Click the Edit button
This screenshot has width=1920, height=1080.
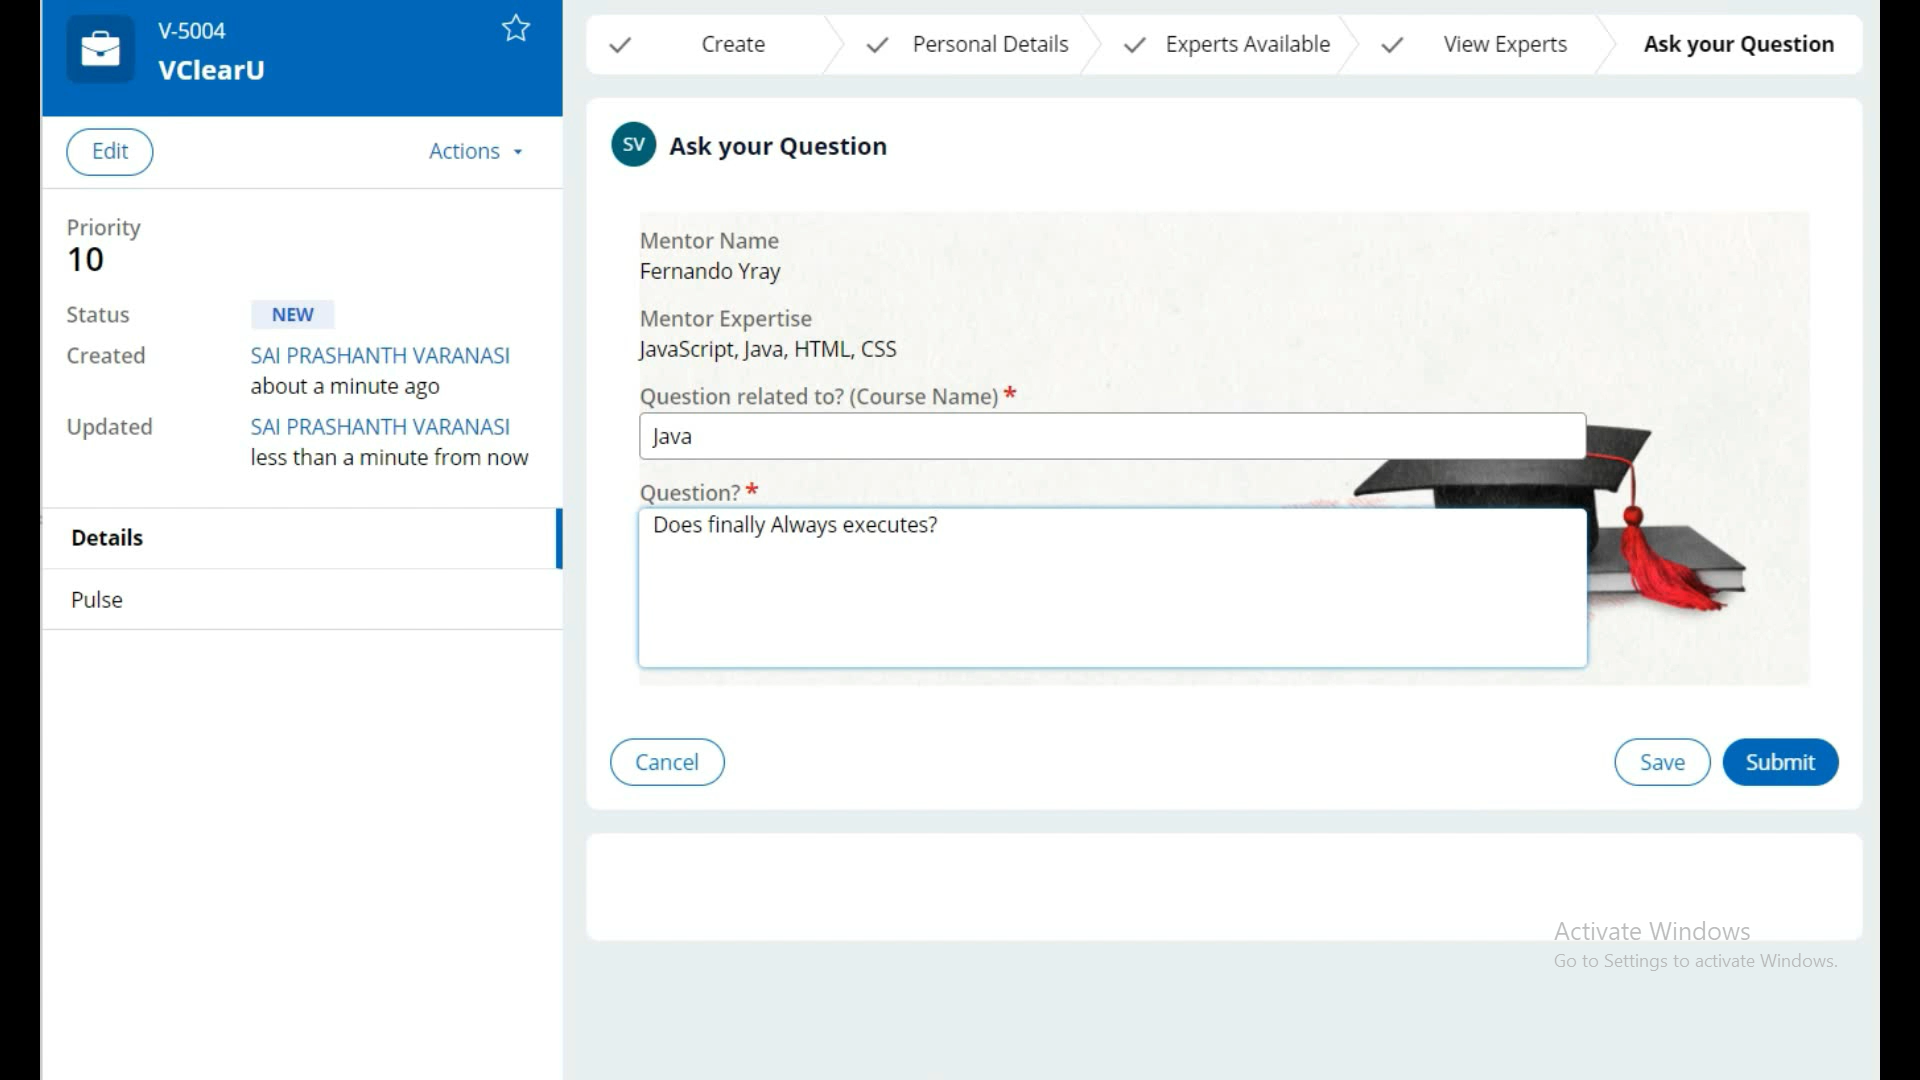(x=110, y=151)
